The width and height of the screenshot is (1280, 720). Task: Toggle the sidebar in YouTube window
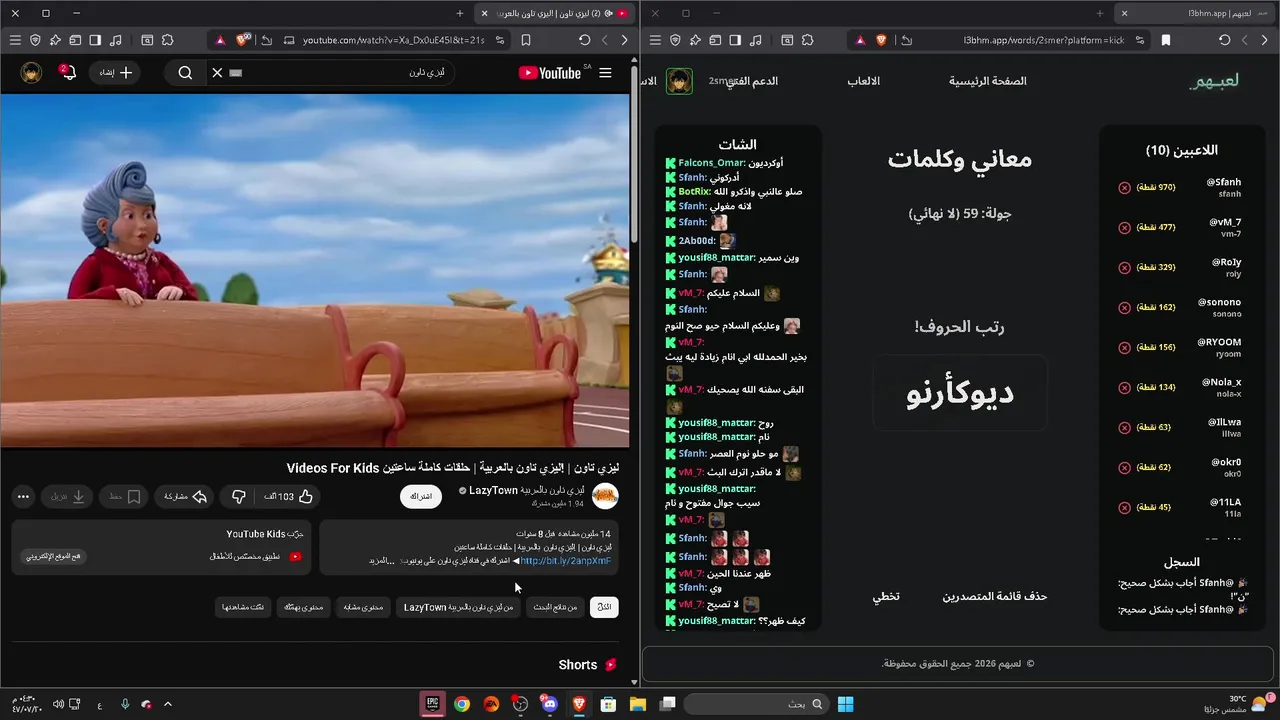(x=95, y=40)
